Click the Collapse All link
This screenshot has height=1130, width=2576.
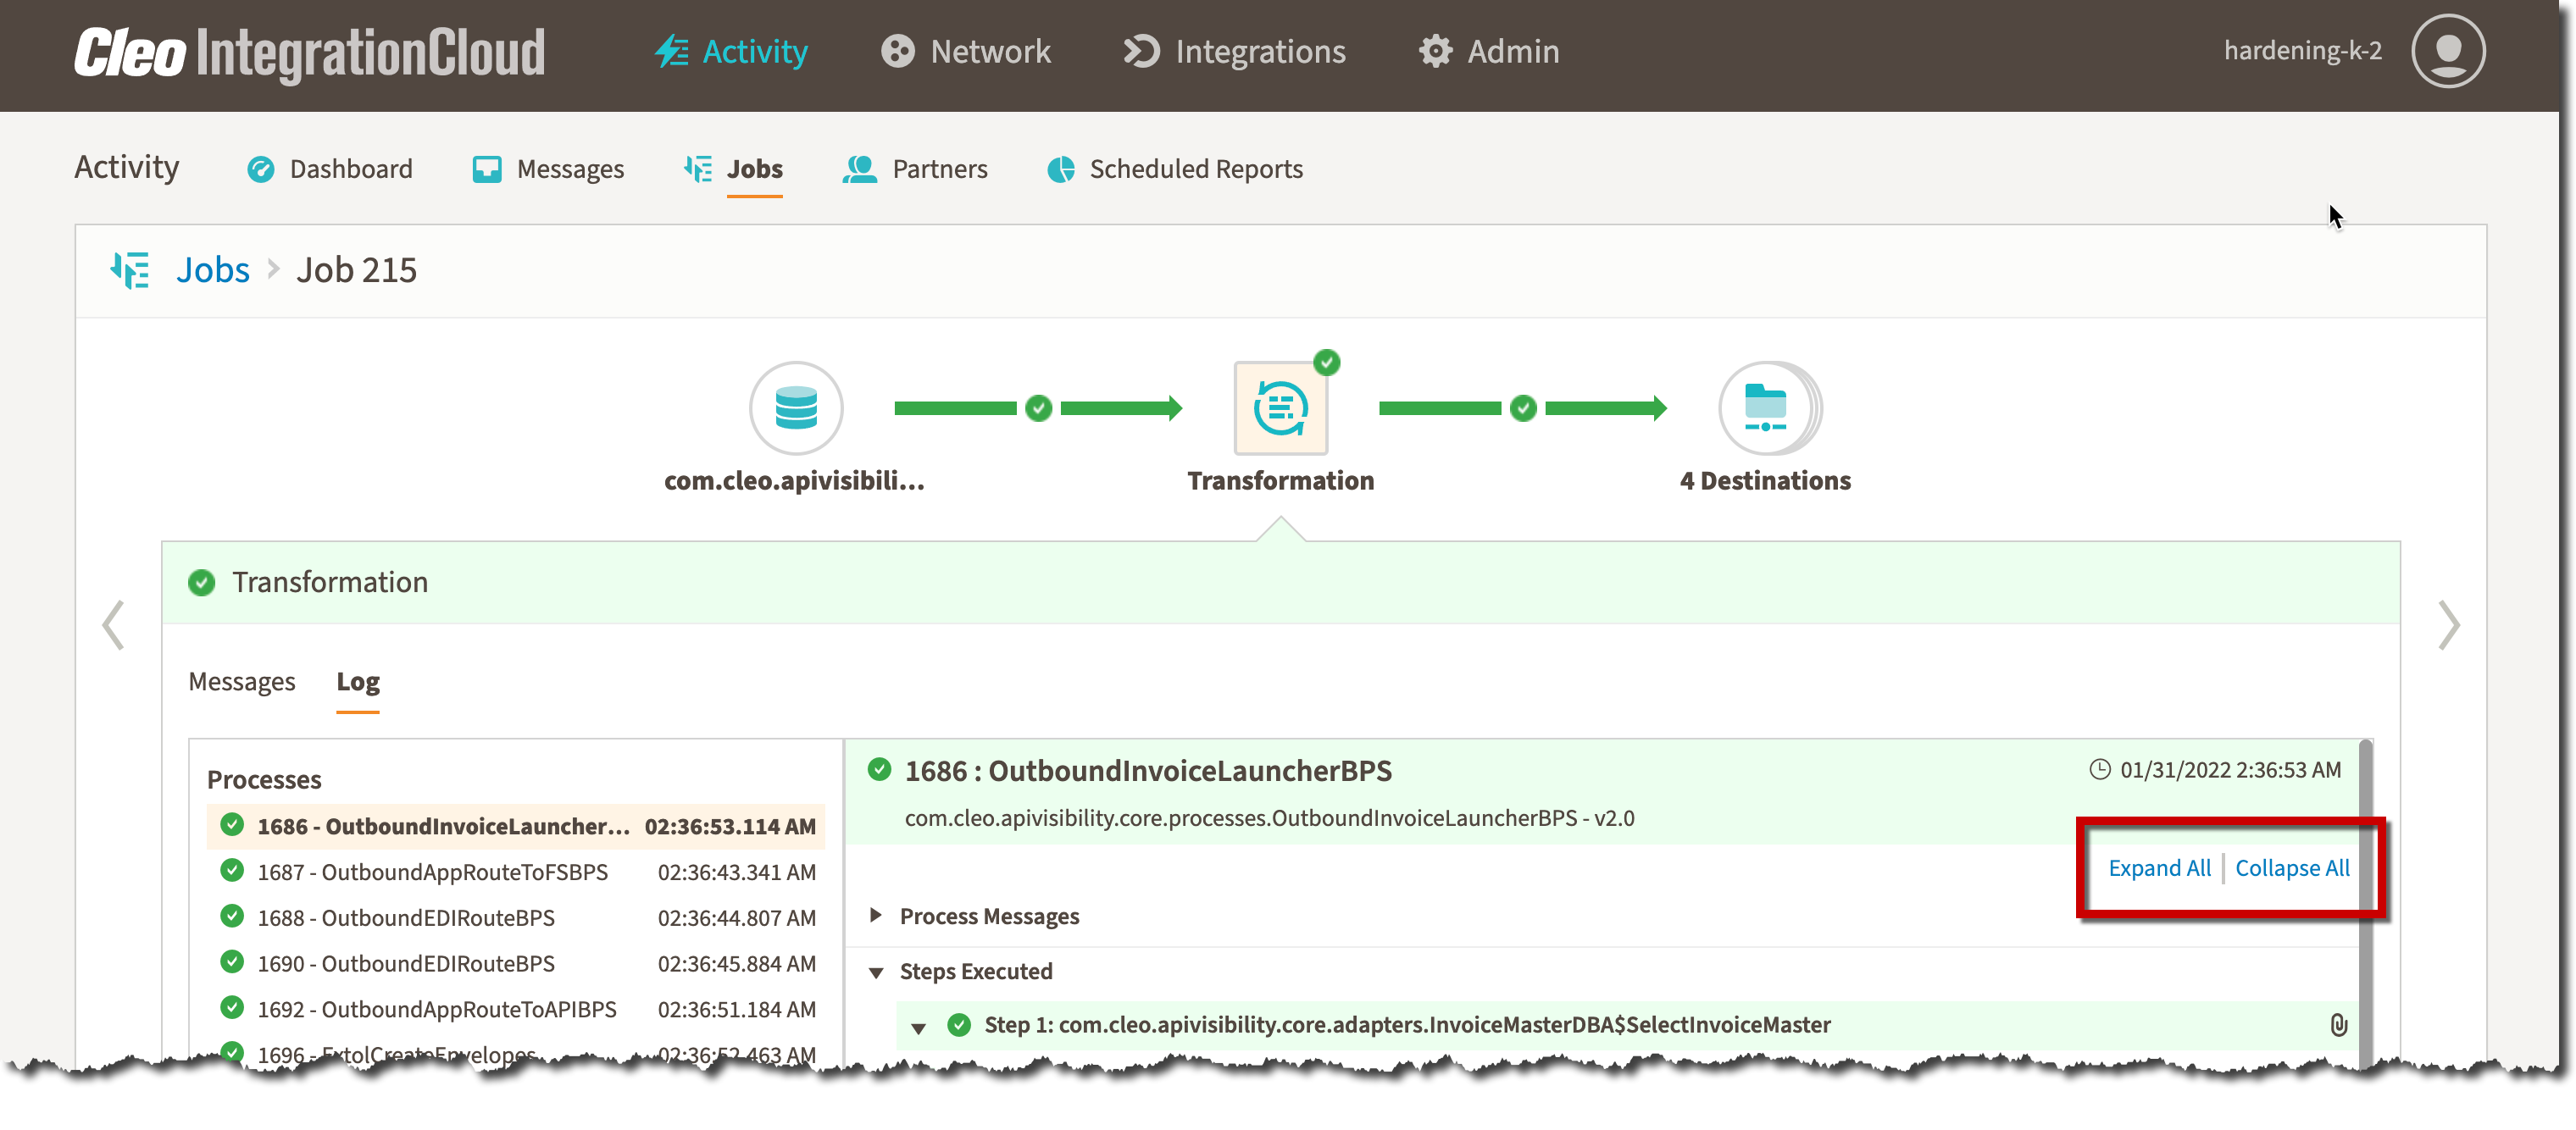pyautogui.click(x=2292, y=868)
